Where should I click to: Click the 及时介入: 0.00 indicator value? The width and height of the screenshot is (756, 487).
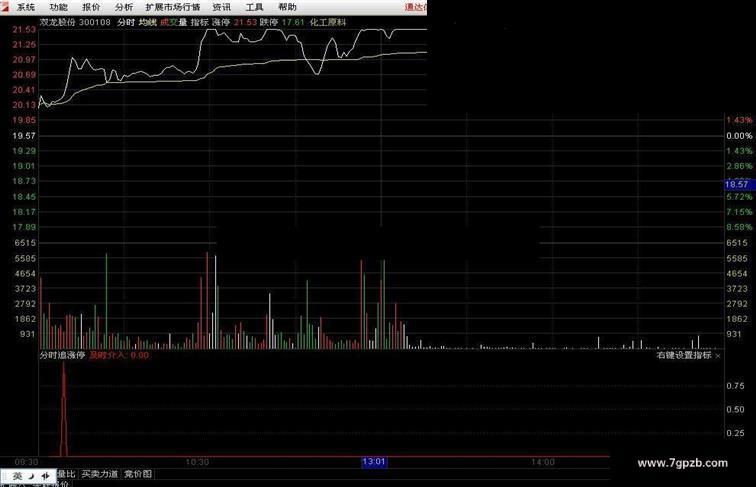(x=119, y=355)
